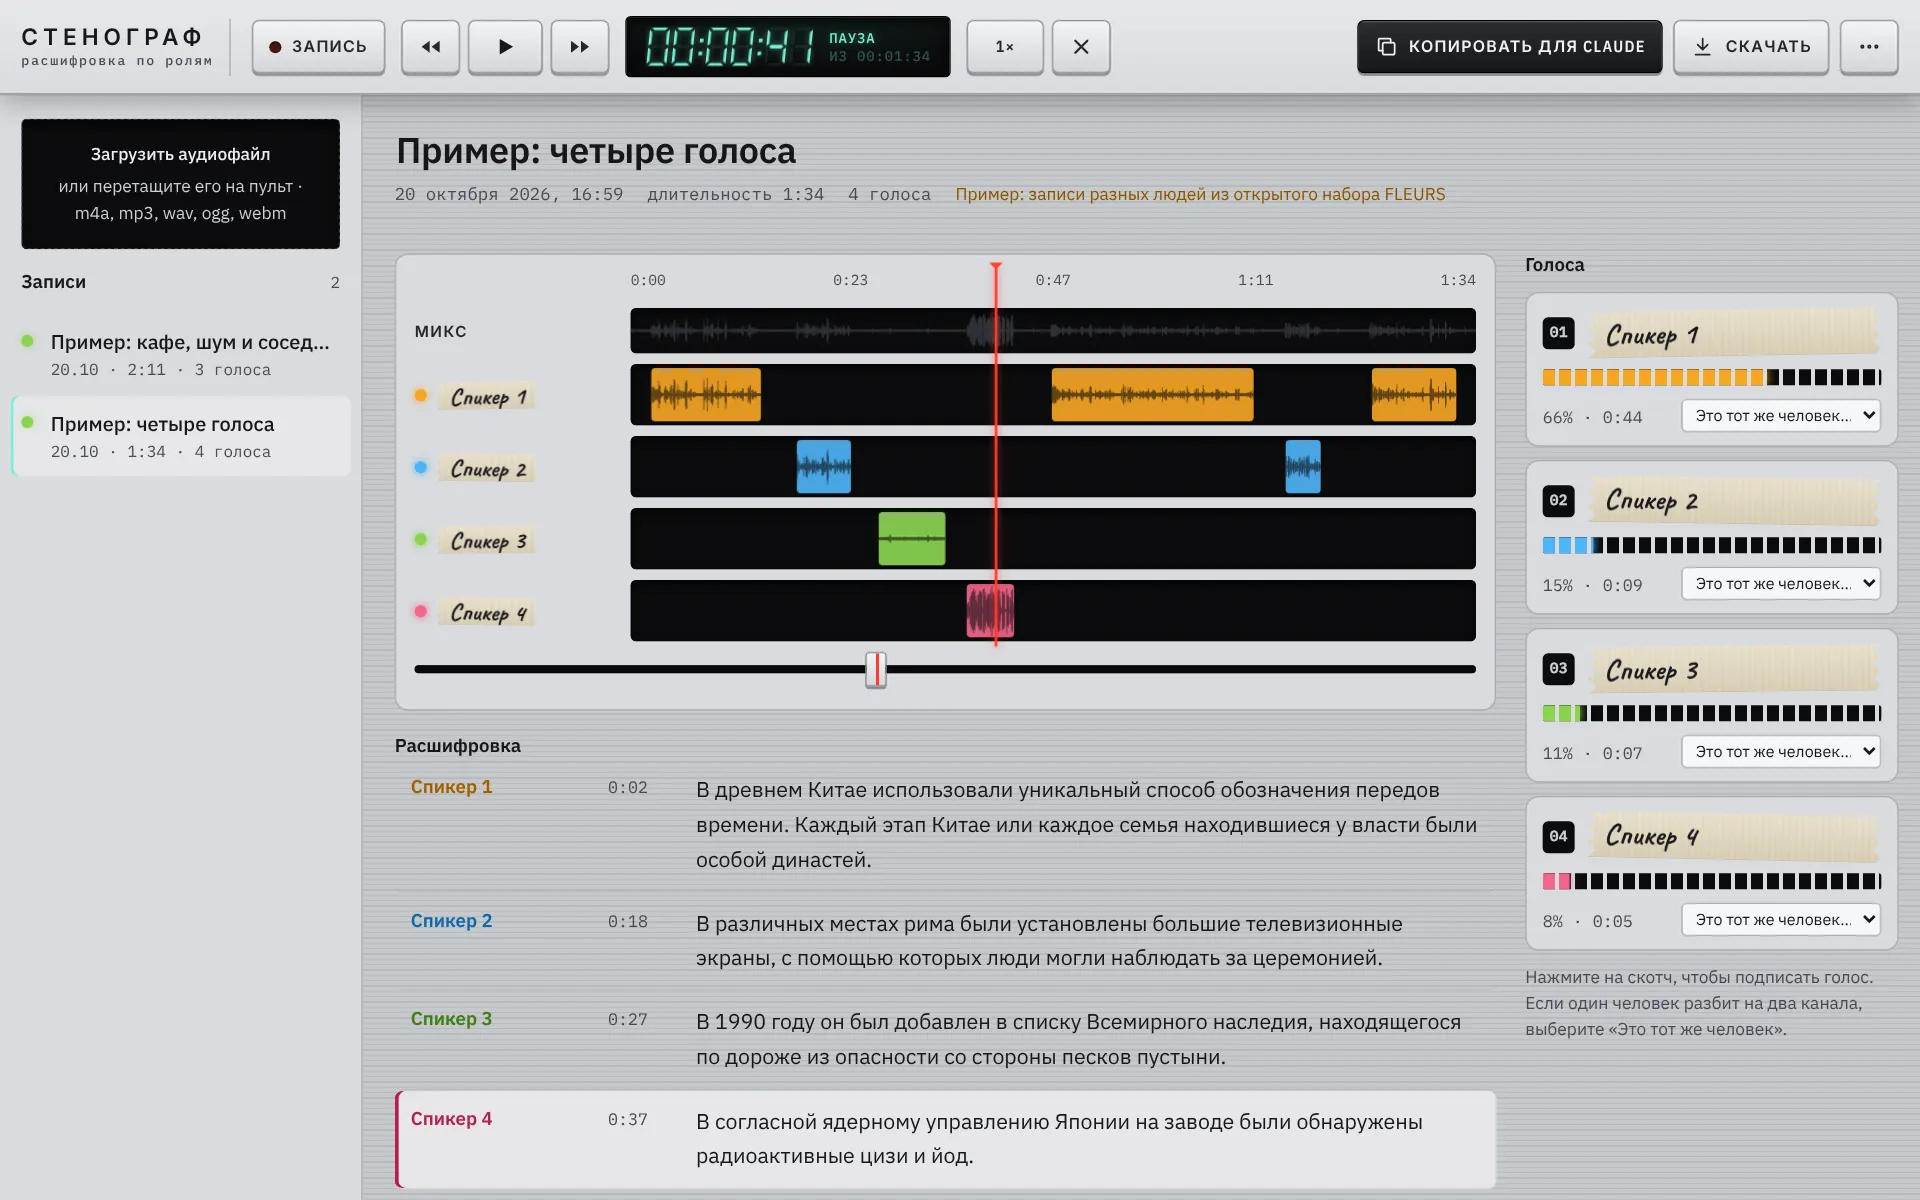Click the rewind button

point(431,47)
